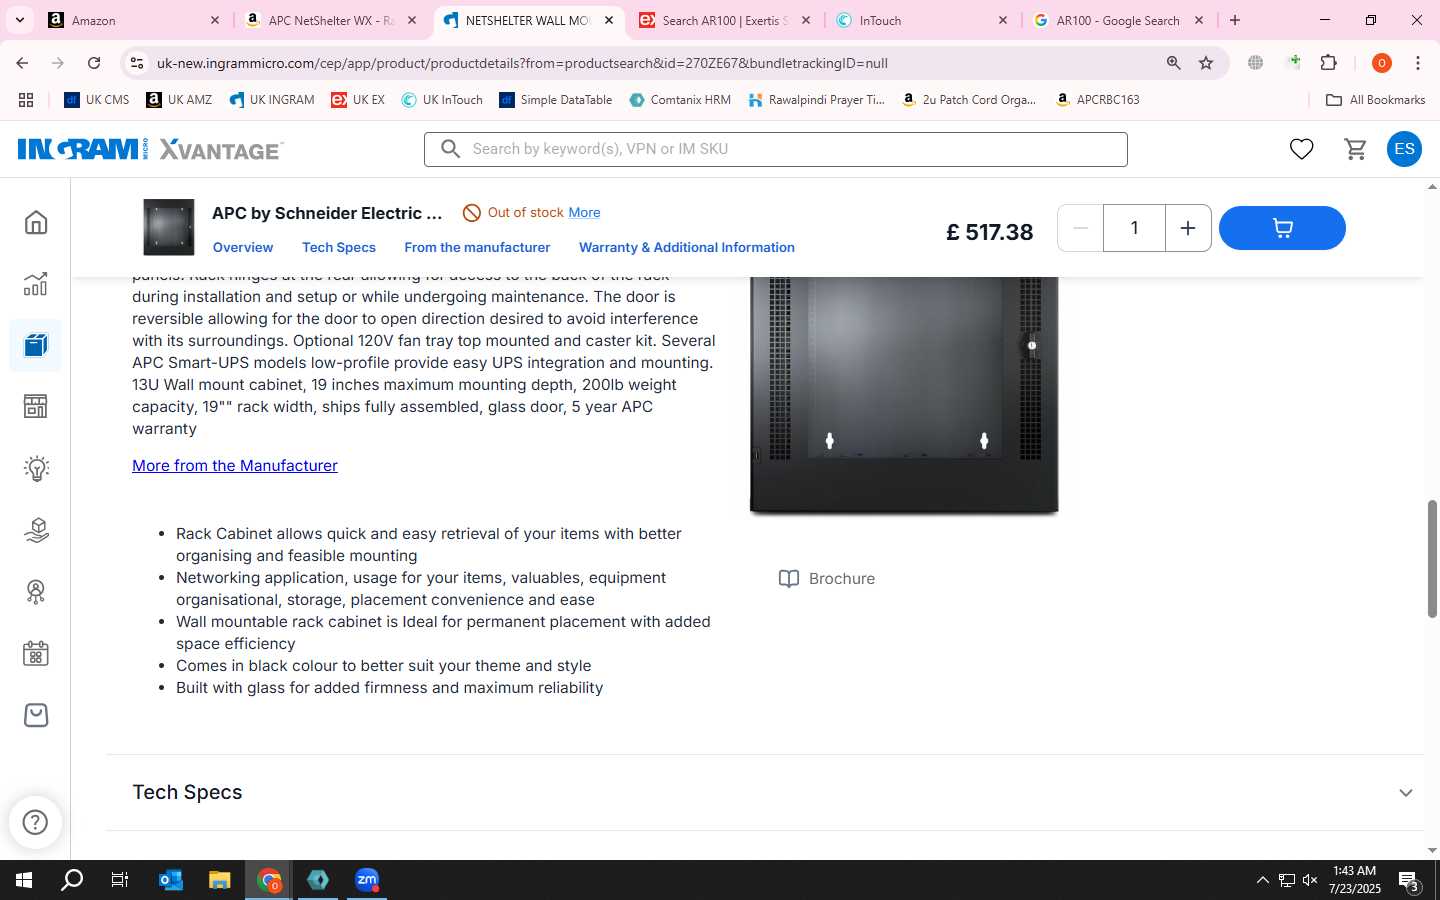Viewport: 1440px width, 900px height.
Task: Open the ES user profile avatar
Action: click(x=1404, y=149)
